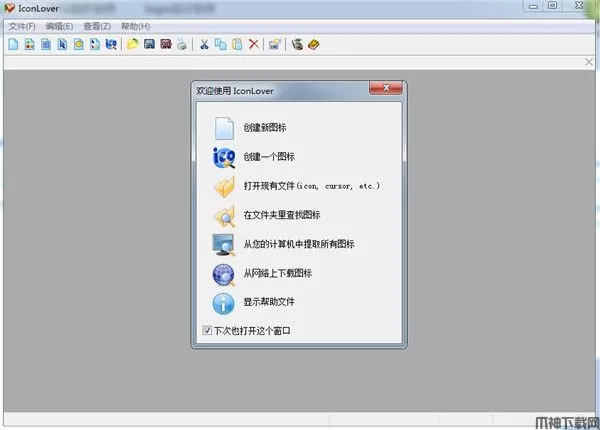The height and width of the screenshot is (430, 600).
Task: Select 打开现有文件 (icon, cursor, etc.) option
Action: [311, 186]
